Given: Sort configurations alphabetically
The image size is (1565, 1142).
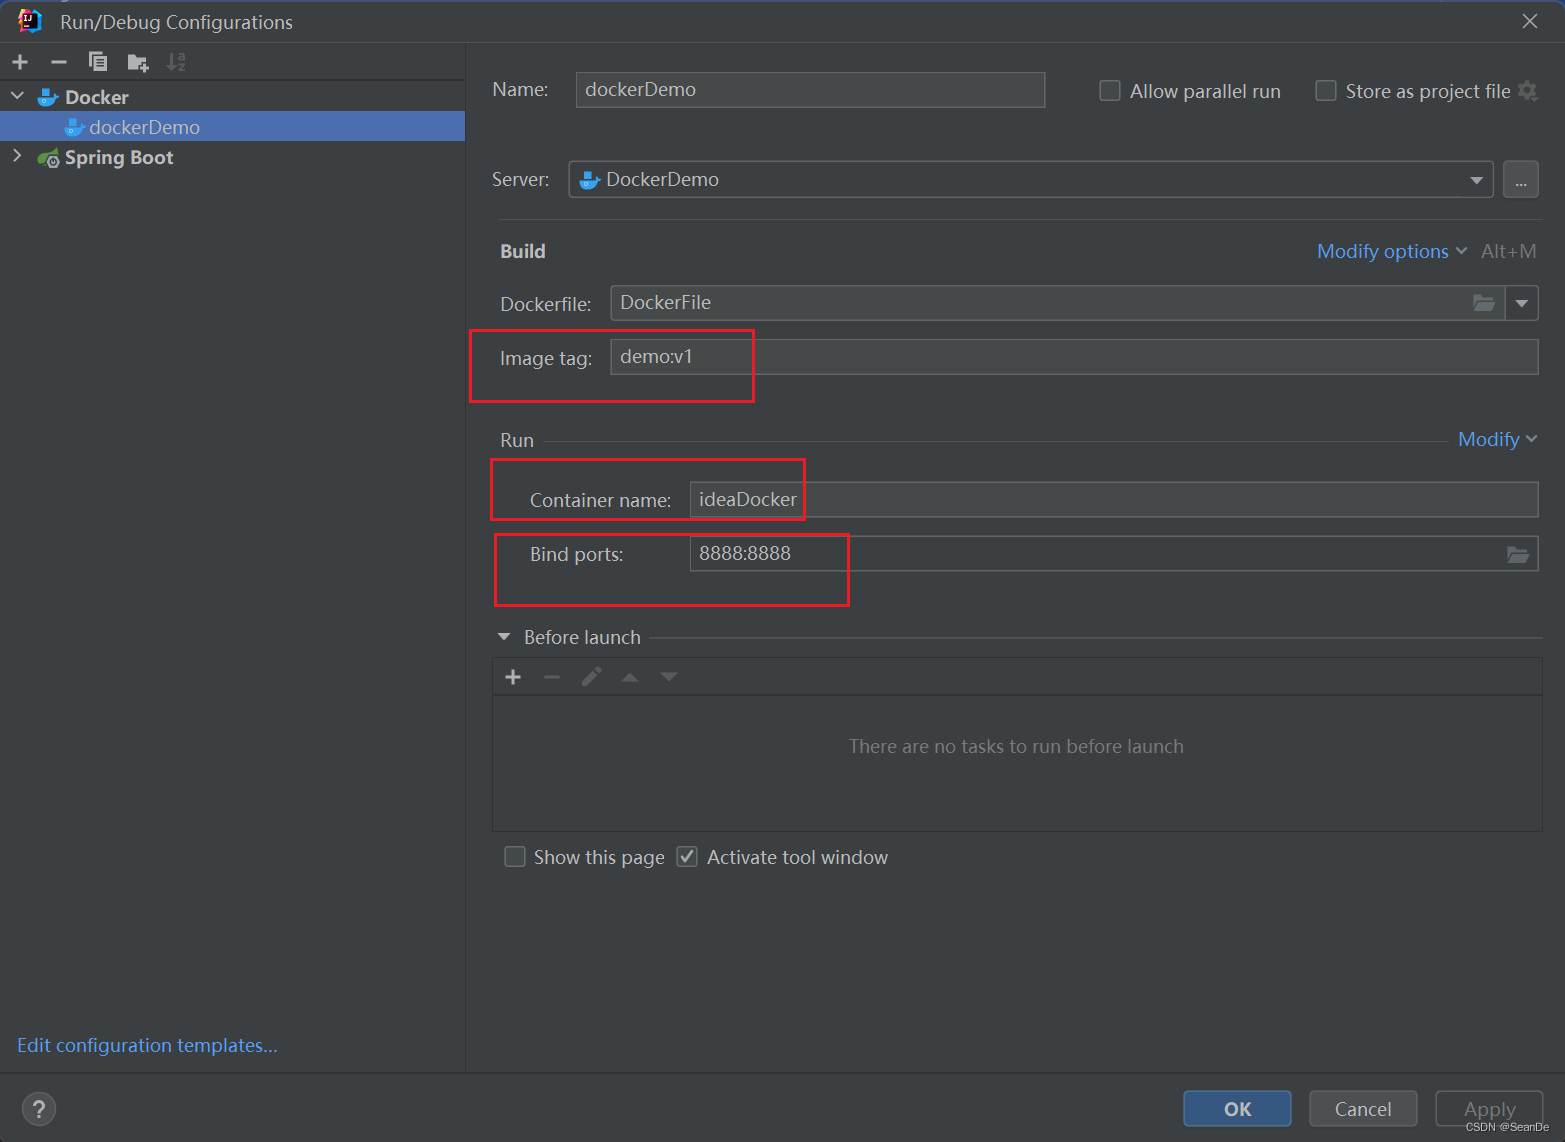Looking at the screenshot, I should click(176, 62).
